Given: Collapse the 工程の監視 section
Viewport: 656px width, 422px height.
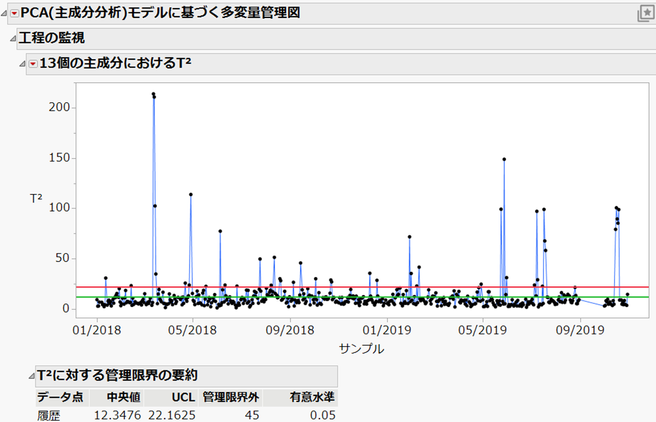Looking at the screenshot, I should [13, 38].
